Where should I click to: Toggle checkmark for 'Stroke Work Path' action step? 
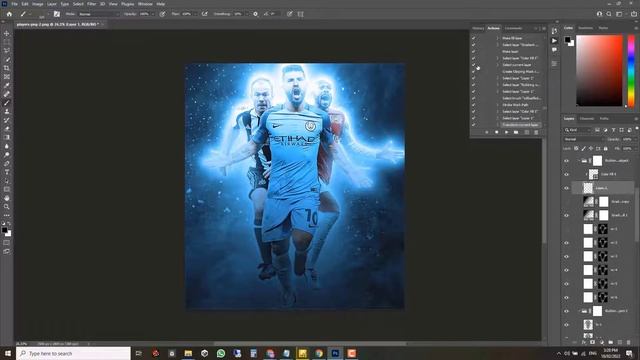(x=473, y=105)
